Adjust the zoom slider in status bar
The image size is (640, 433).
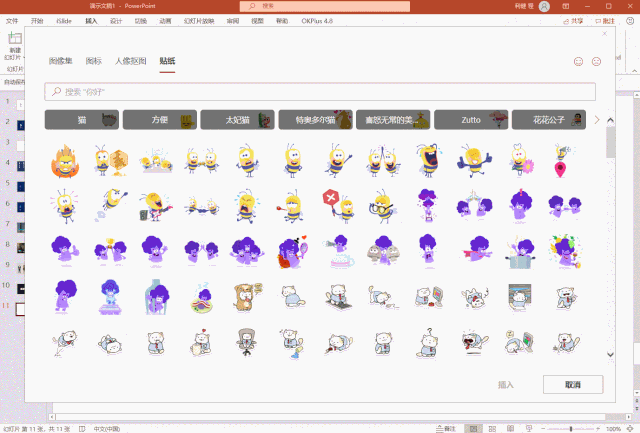(571, 429)
